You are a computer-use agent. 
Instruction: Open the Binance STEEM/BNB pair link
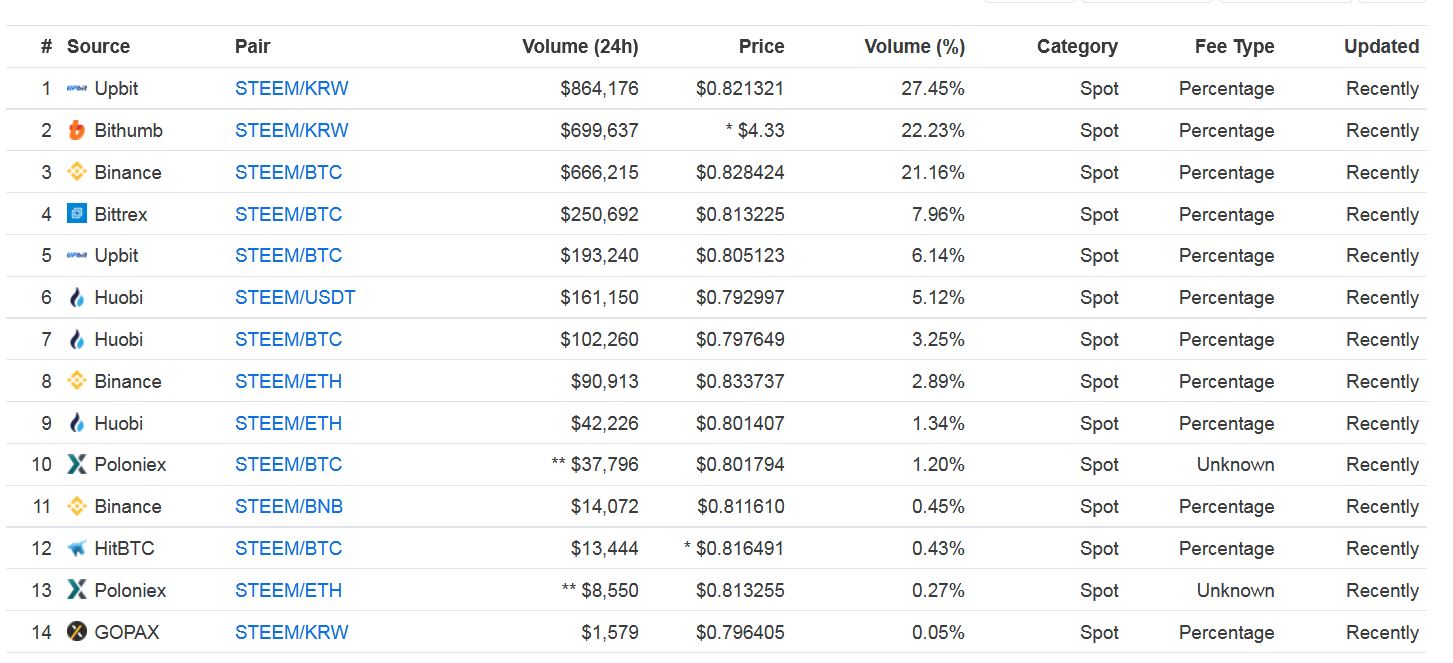coord(289,507)
